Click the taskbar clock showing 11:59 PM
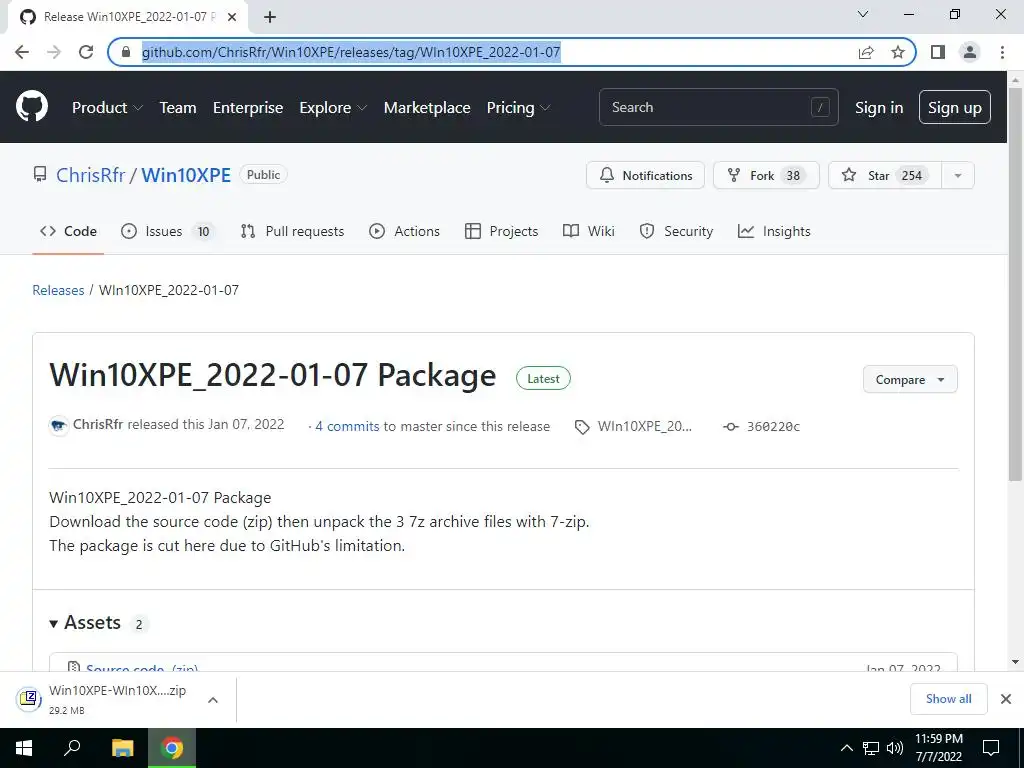 [x=938, y=748]
